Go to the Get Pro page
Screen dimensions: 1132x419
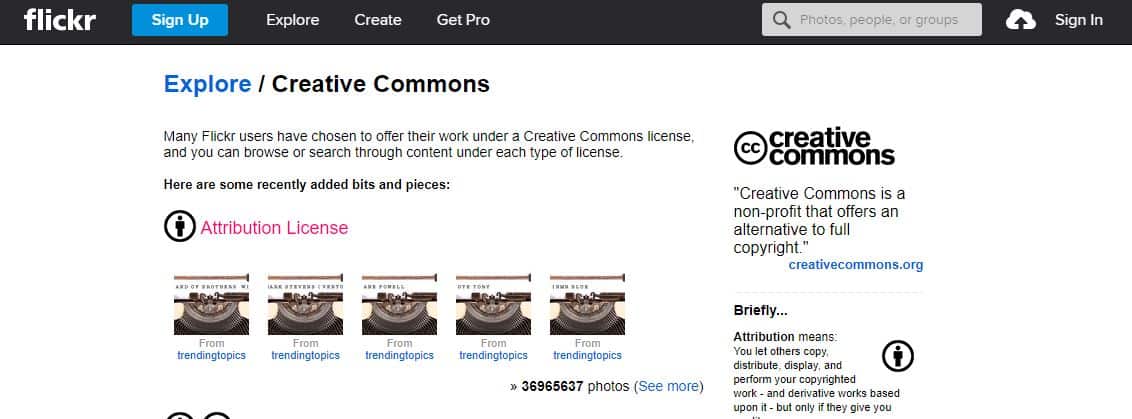[463, 20]
